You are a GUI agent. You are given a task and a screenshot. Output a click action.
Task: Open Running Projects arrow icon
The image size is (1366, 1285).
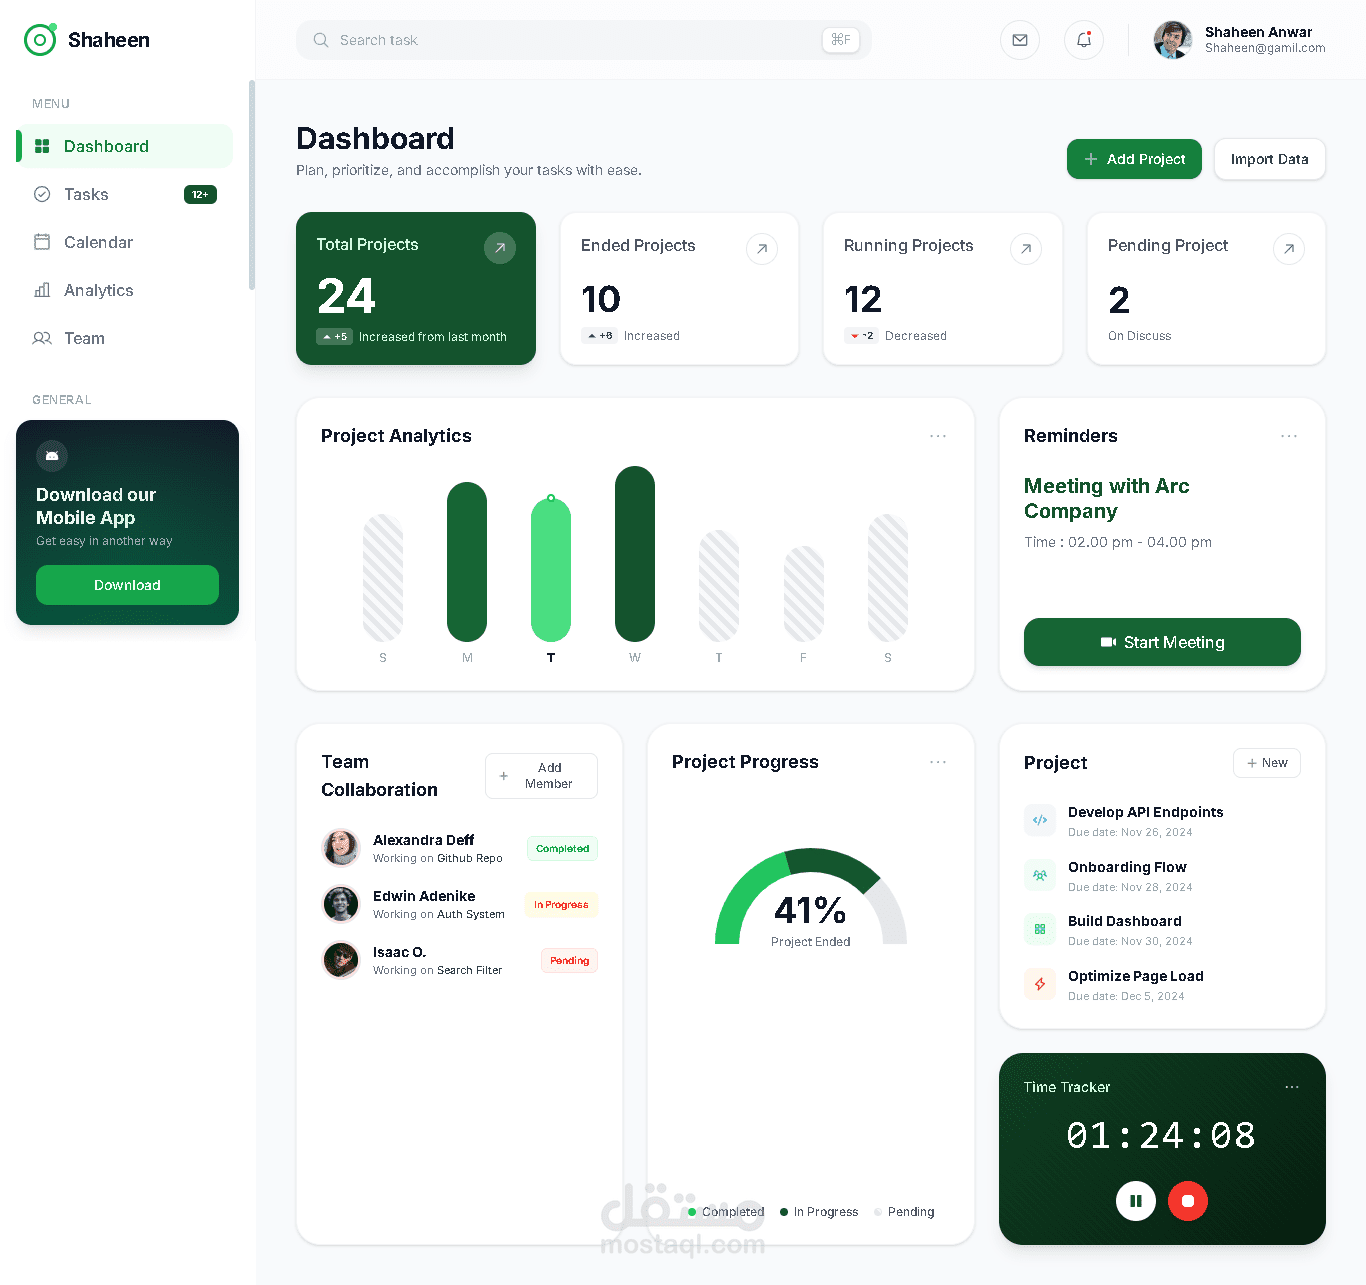1026,249
